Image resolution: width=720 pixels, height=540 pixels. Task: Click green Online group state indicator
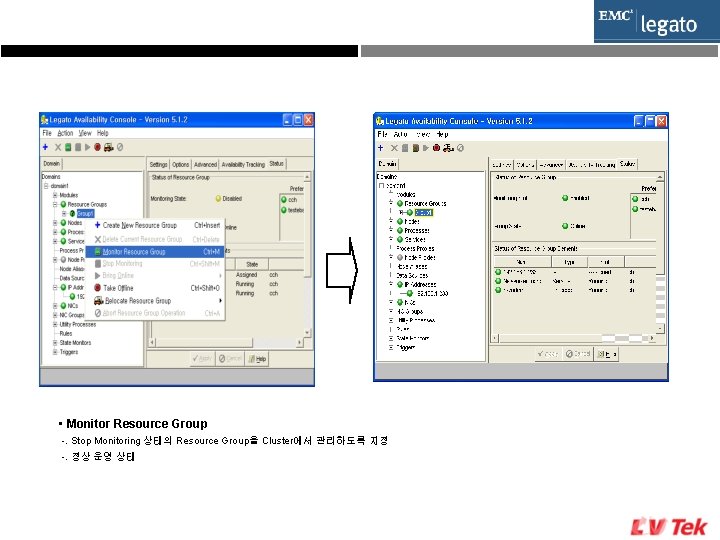coord(565,226)
